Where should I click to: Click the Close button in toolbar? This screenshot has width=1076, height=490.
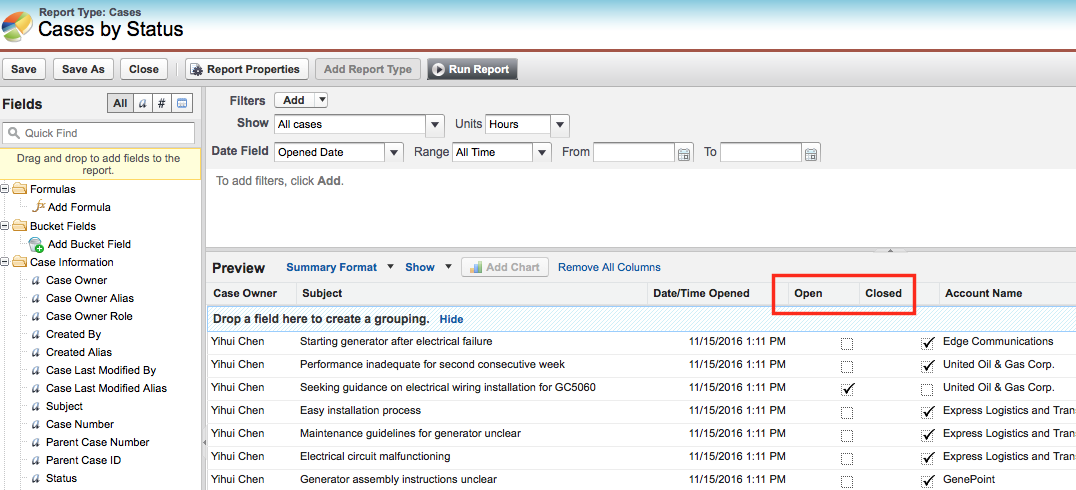144,69
